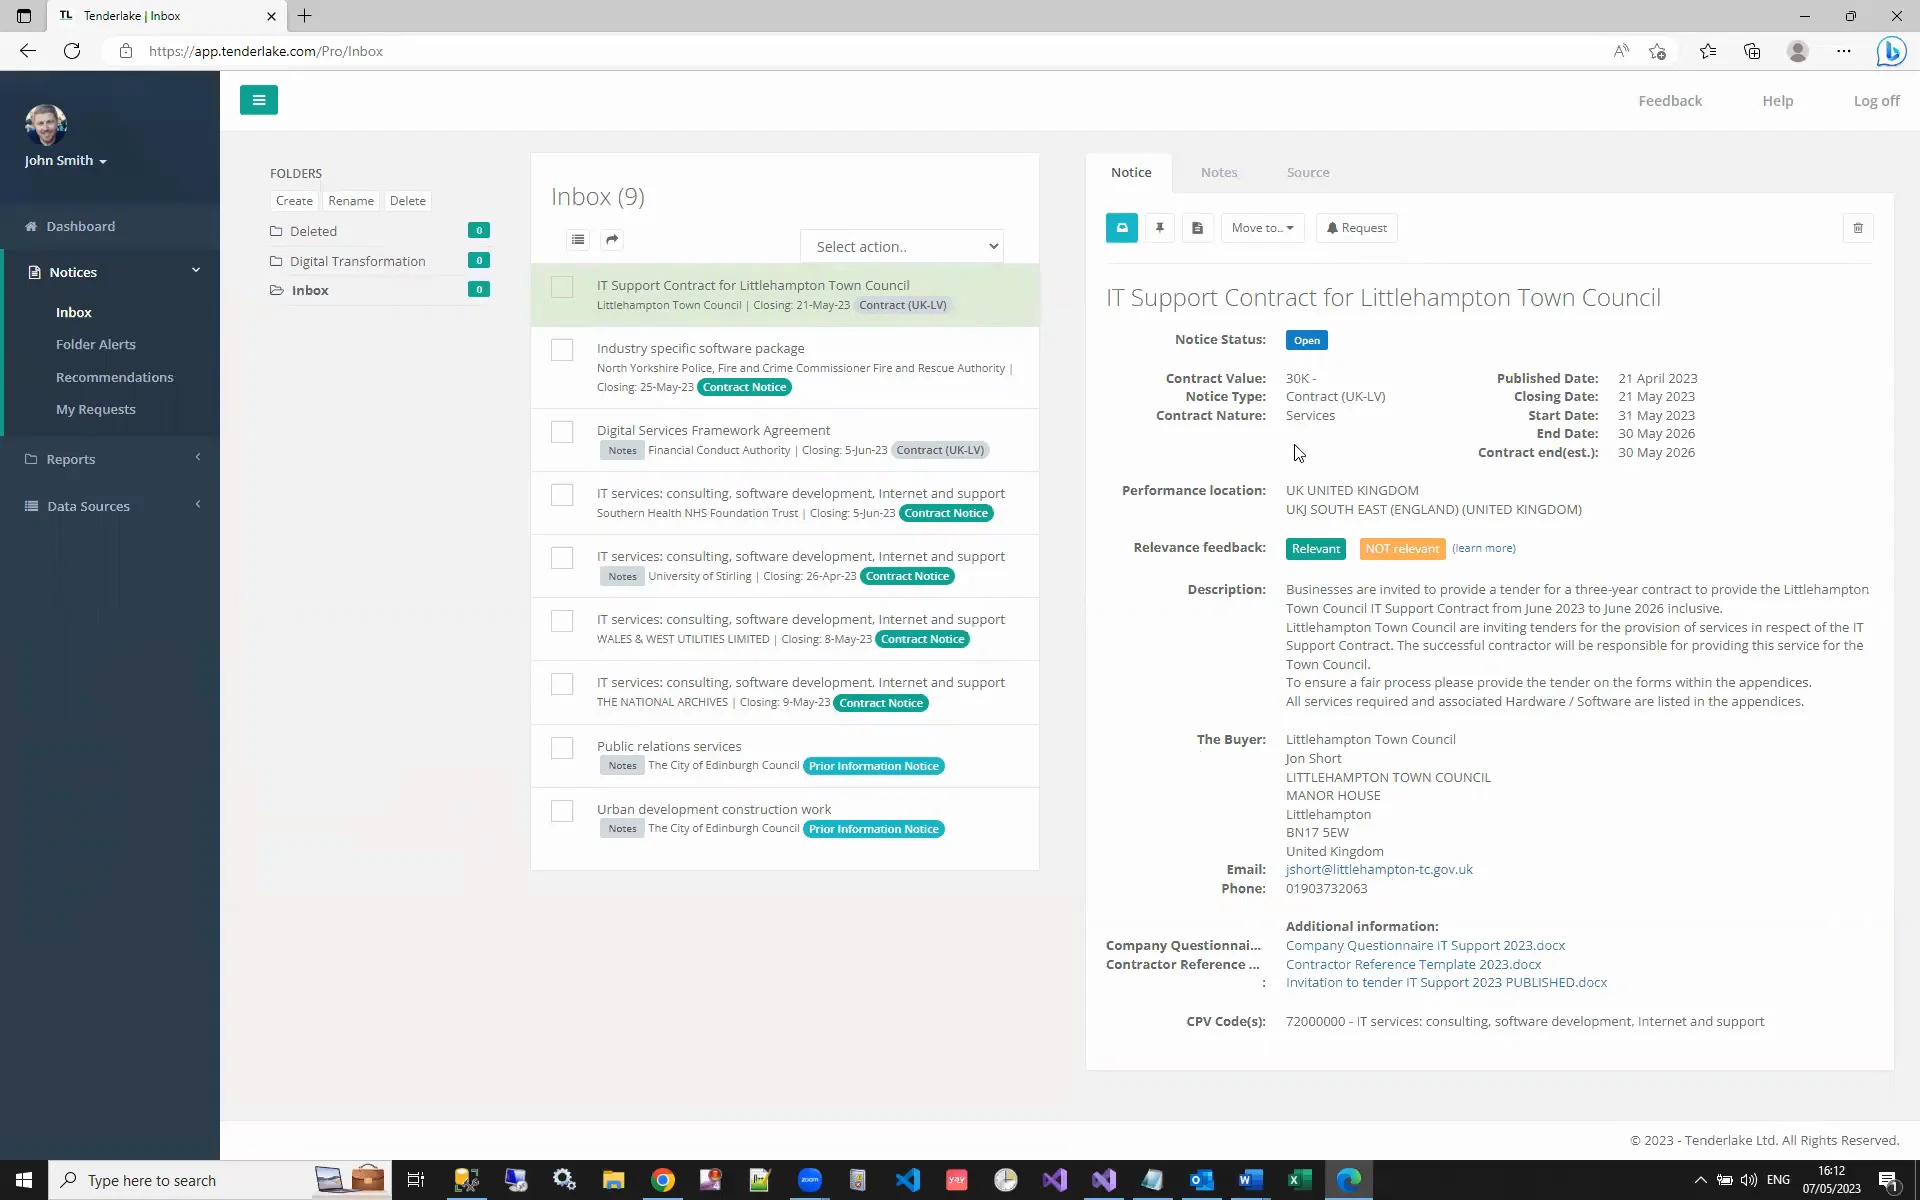Click the pin notice icon

[1159, 228]
